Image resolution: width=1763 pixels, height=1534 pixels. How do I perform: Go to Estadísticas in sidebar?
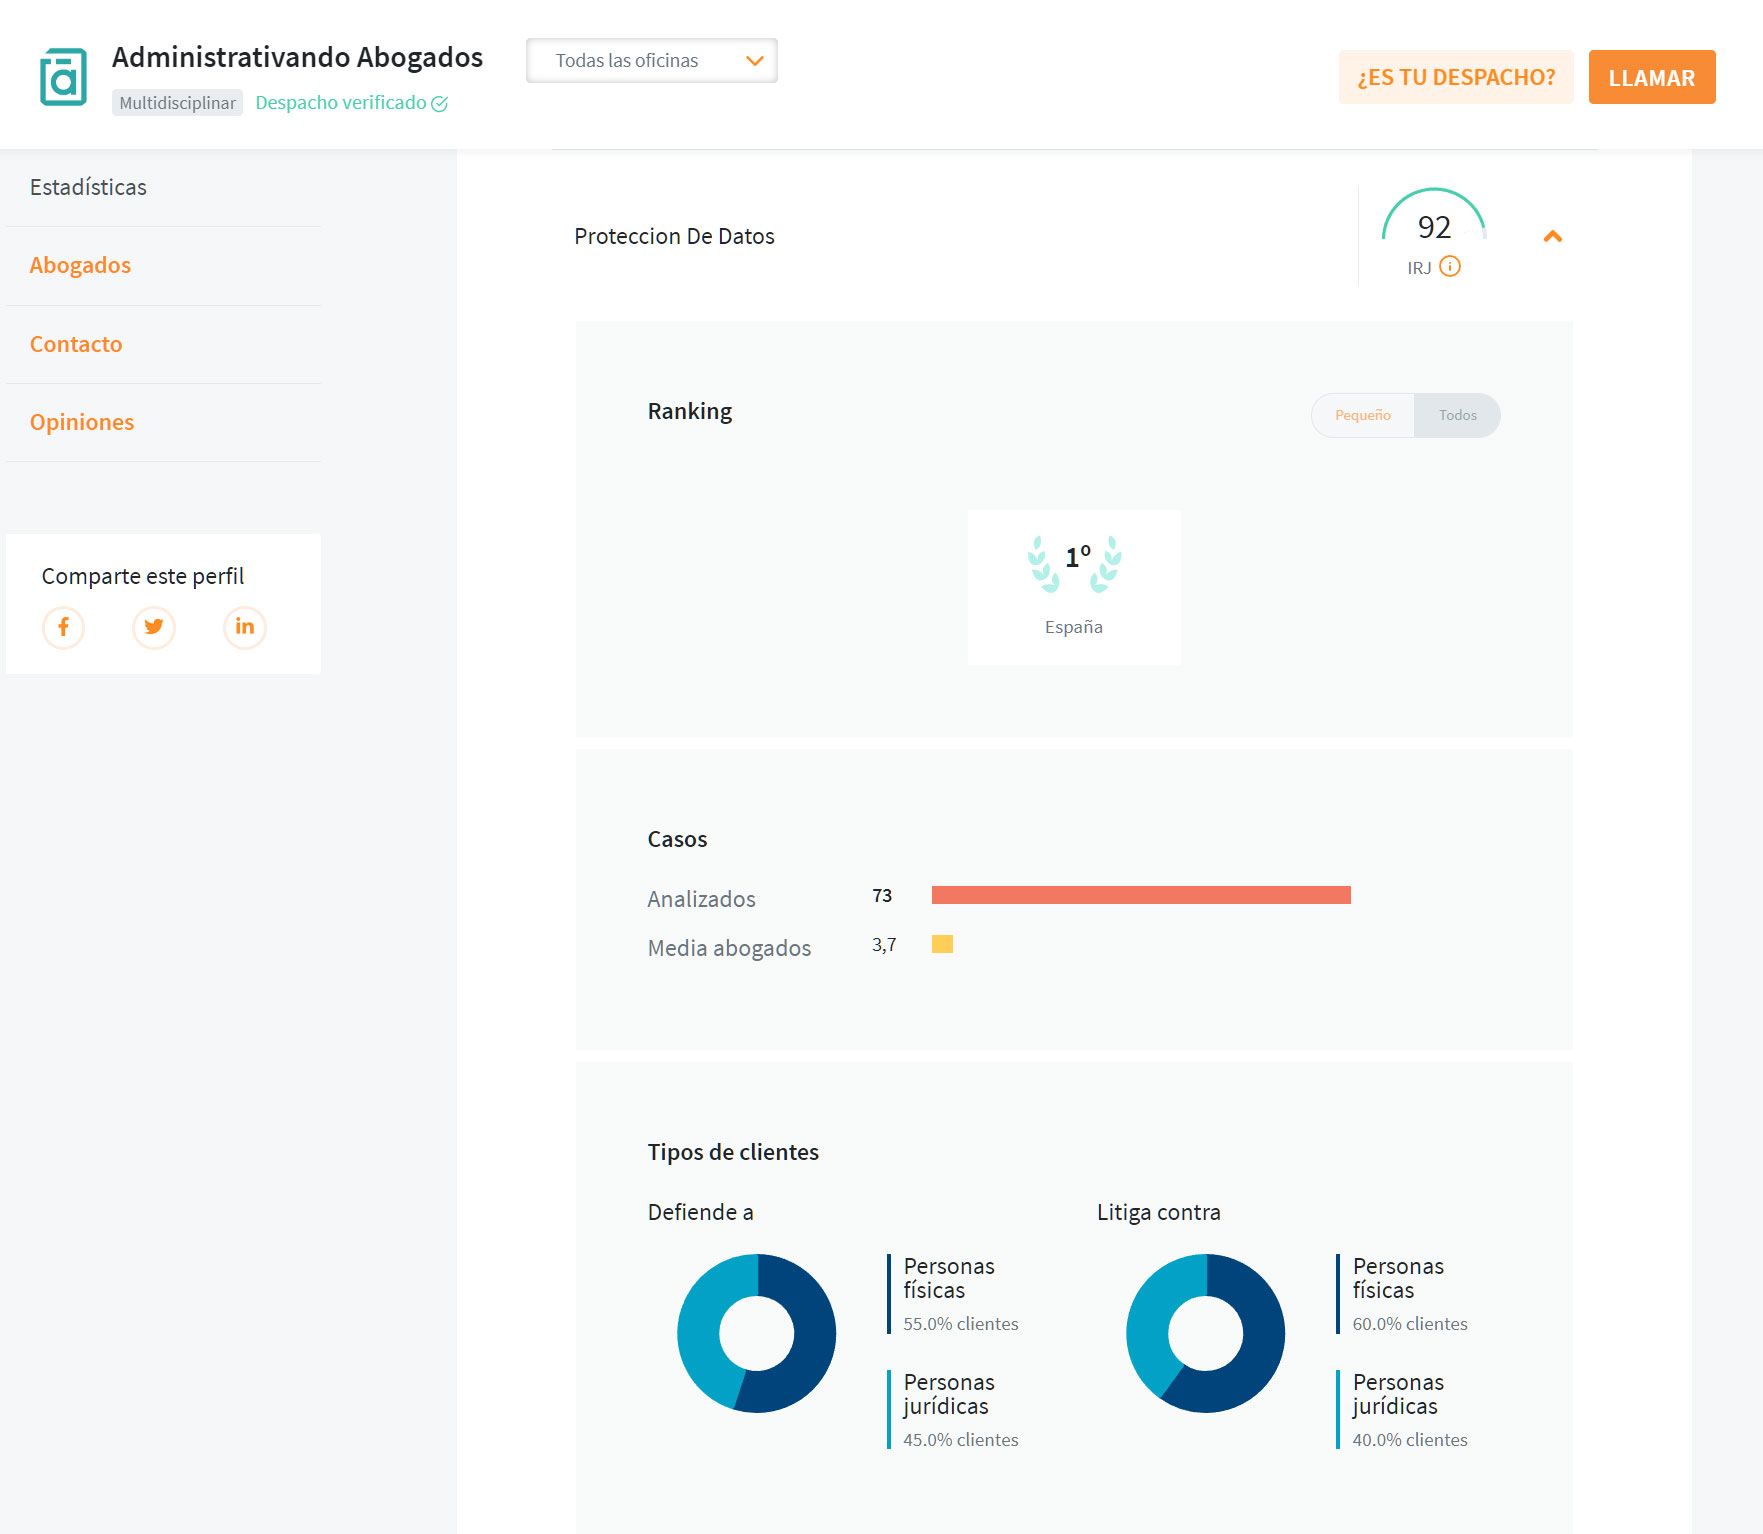(88, 187)
